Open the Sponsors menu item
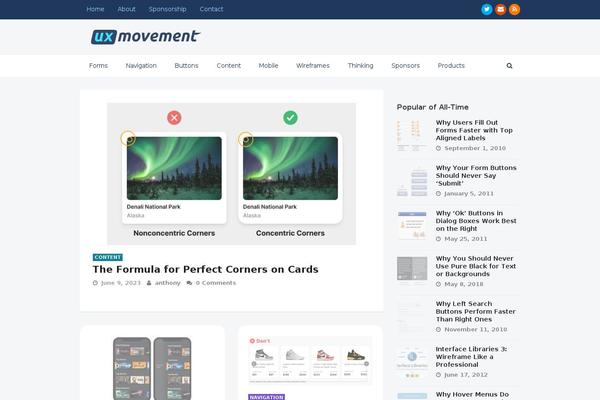The width and height of the screenshot is (600, 400). pyautogui.click(x=406, y=66)
